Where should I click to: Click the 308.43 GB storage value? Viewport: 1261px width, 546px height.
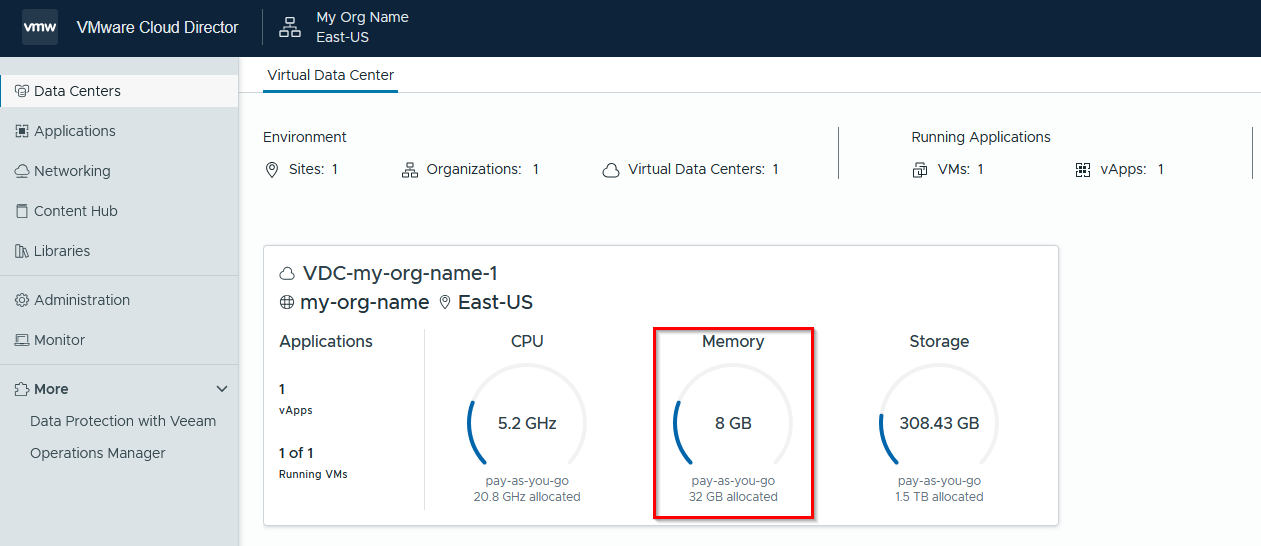coord(939,423)
